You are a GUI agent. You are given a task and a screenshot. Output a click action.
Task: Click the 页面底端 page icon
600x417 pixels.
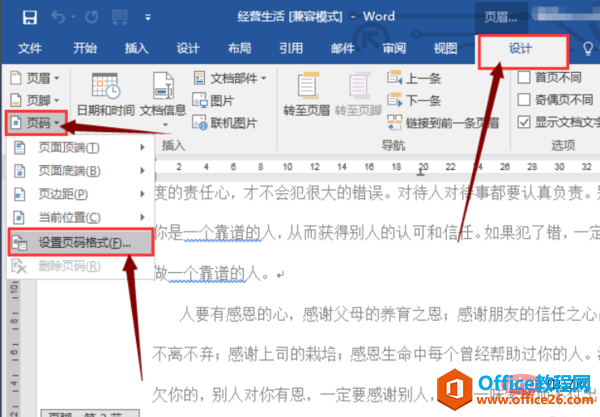coord(20,171)
